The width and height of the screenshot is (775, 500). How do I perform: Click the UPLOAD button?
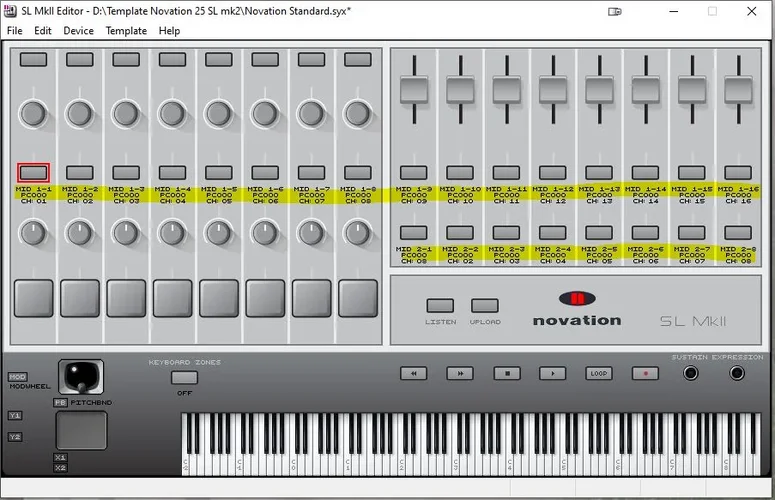pyautogui.click(x=485, y=306)
